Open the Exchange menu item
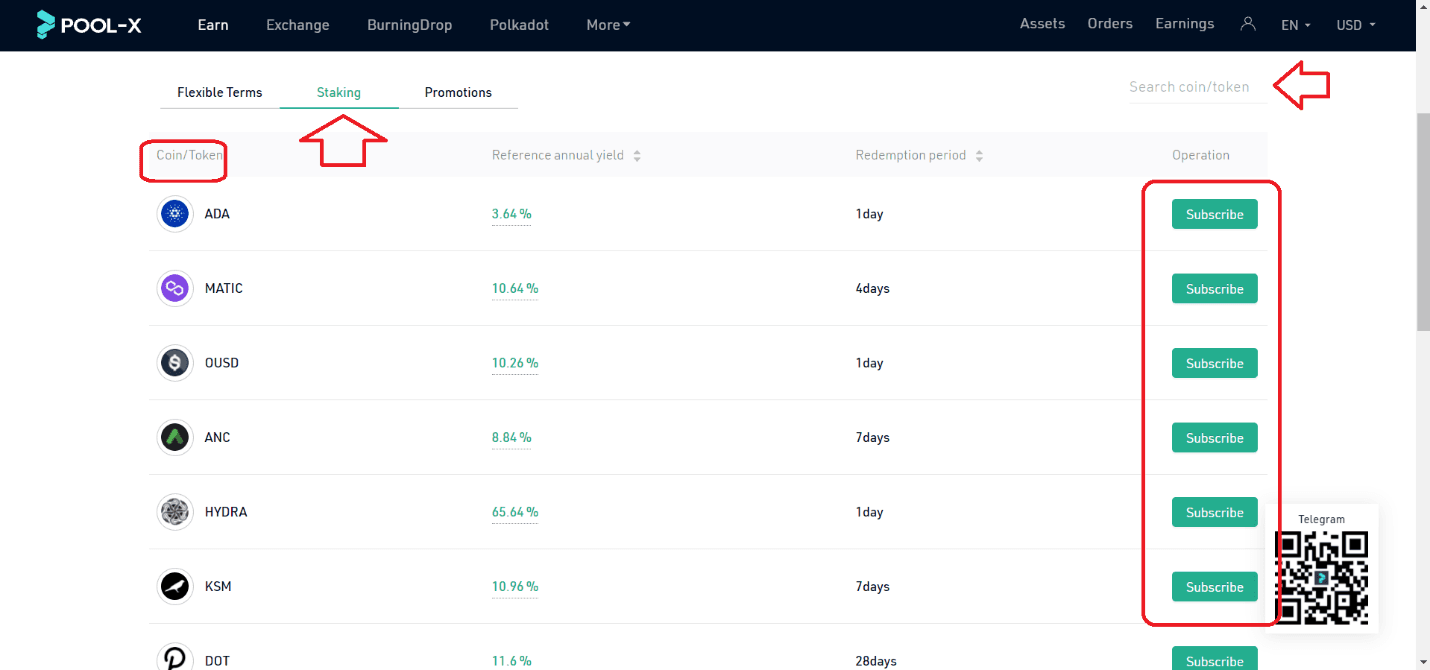Image resolution: width=1430 pixels, height=670 pixels. tap(298, 25)
